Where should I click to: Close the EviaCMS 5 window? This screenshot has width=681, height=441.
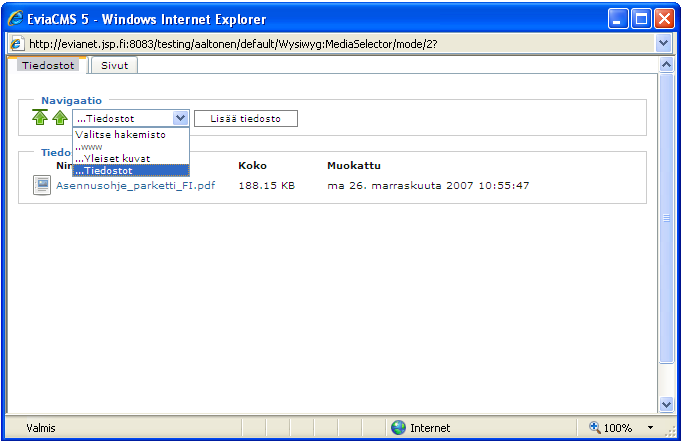(664, 19)
